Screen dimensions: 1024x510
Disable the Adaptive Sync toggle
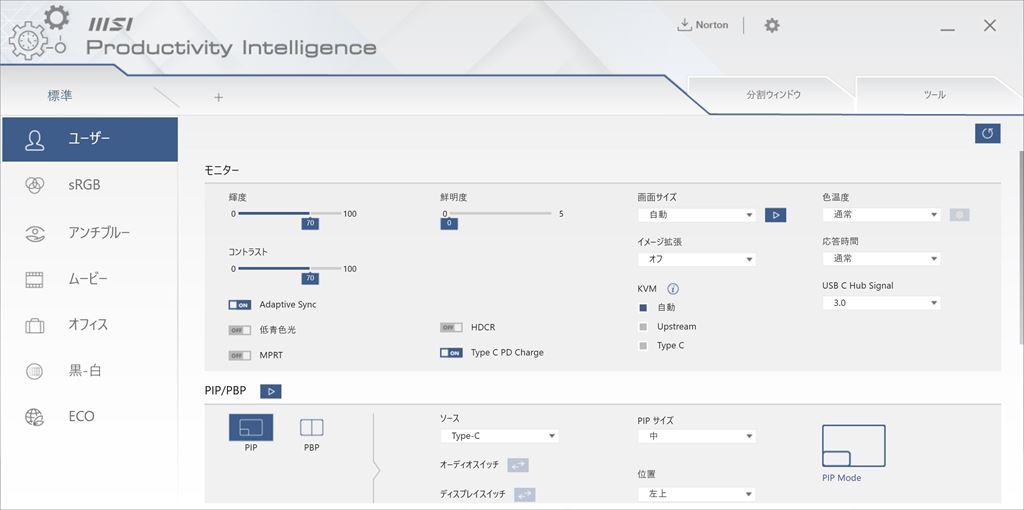(x=240, y=305)
